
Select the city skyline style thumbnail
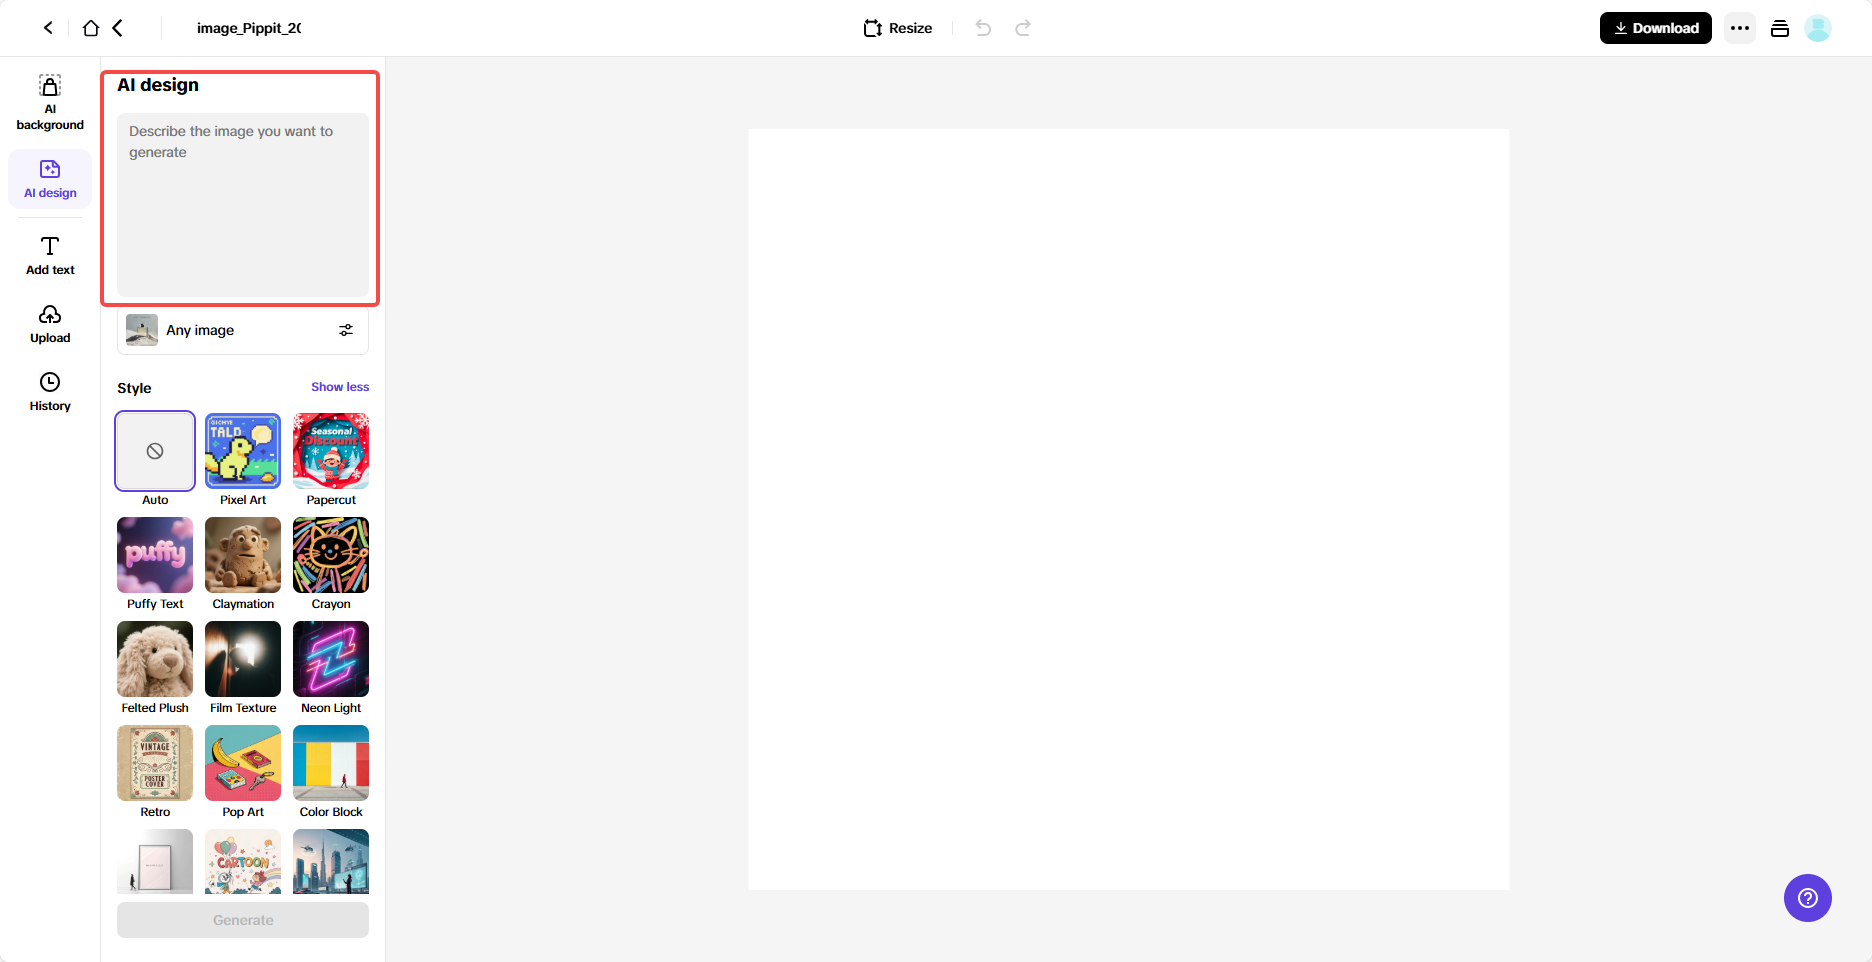coord(331,861)
